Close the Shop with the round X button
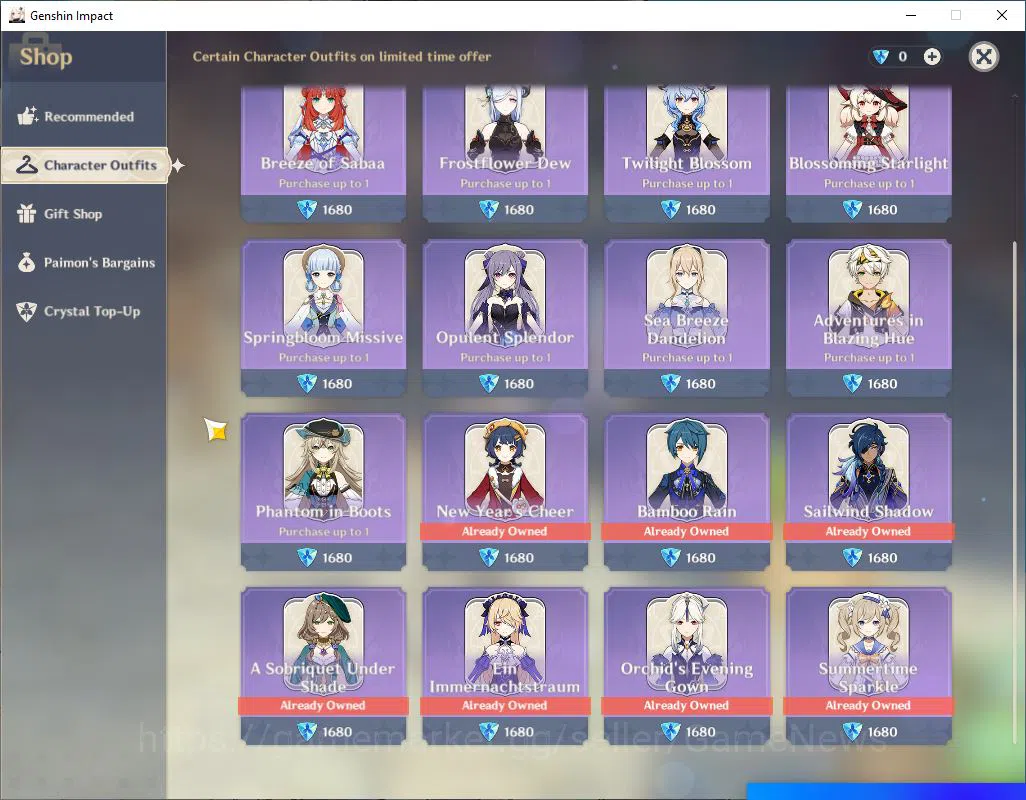The image size is (1026, 800). click(x=983, y=57)
